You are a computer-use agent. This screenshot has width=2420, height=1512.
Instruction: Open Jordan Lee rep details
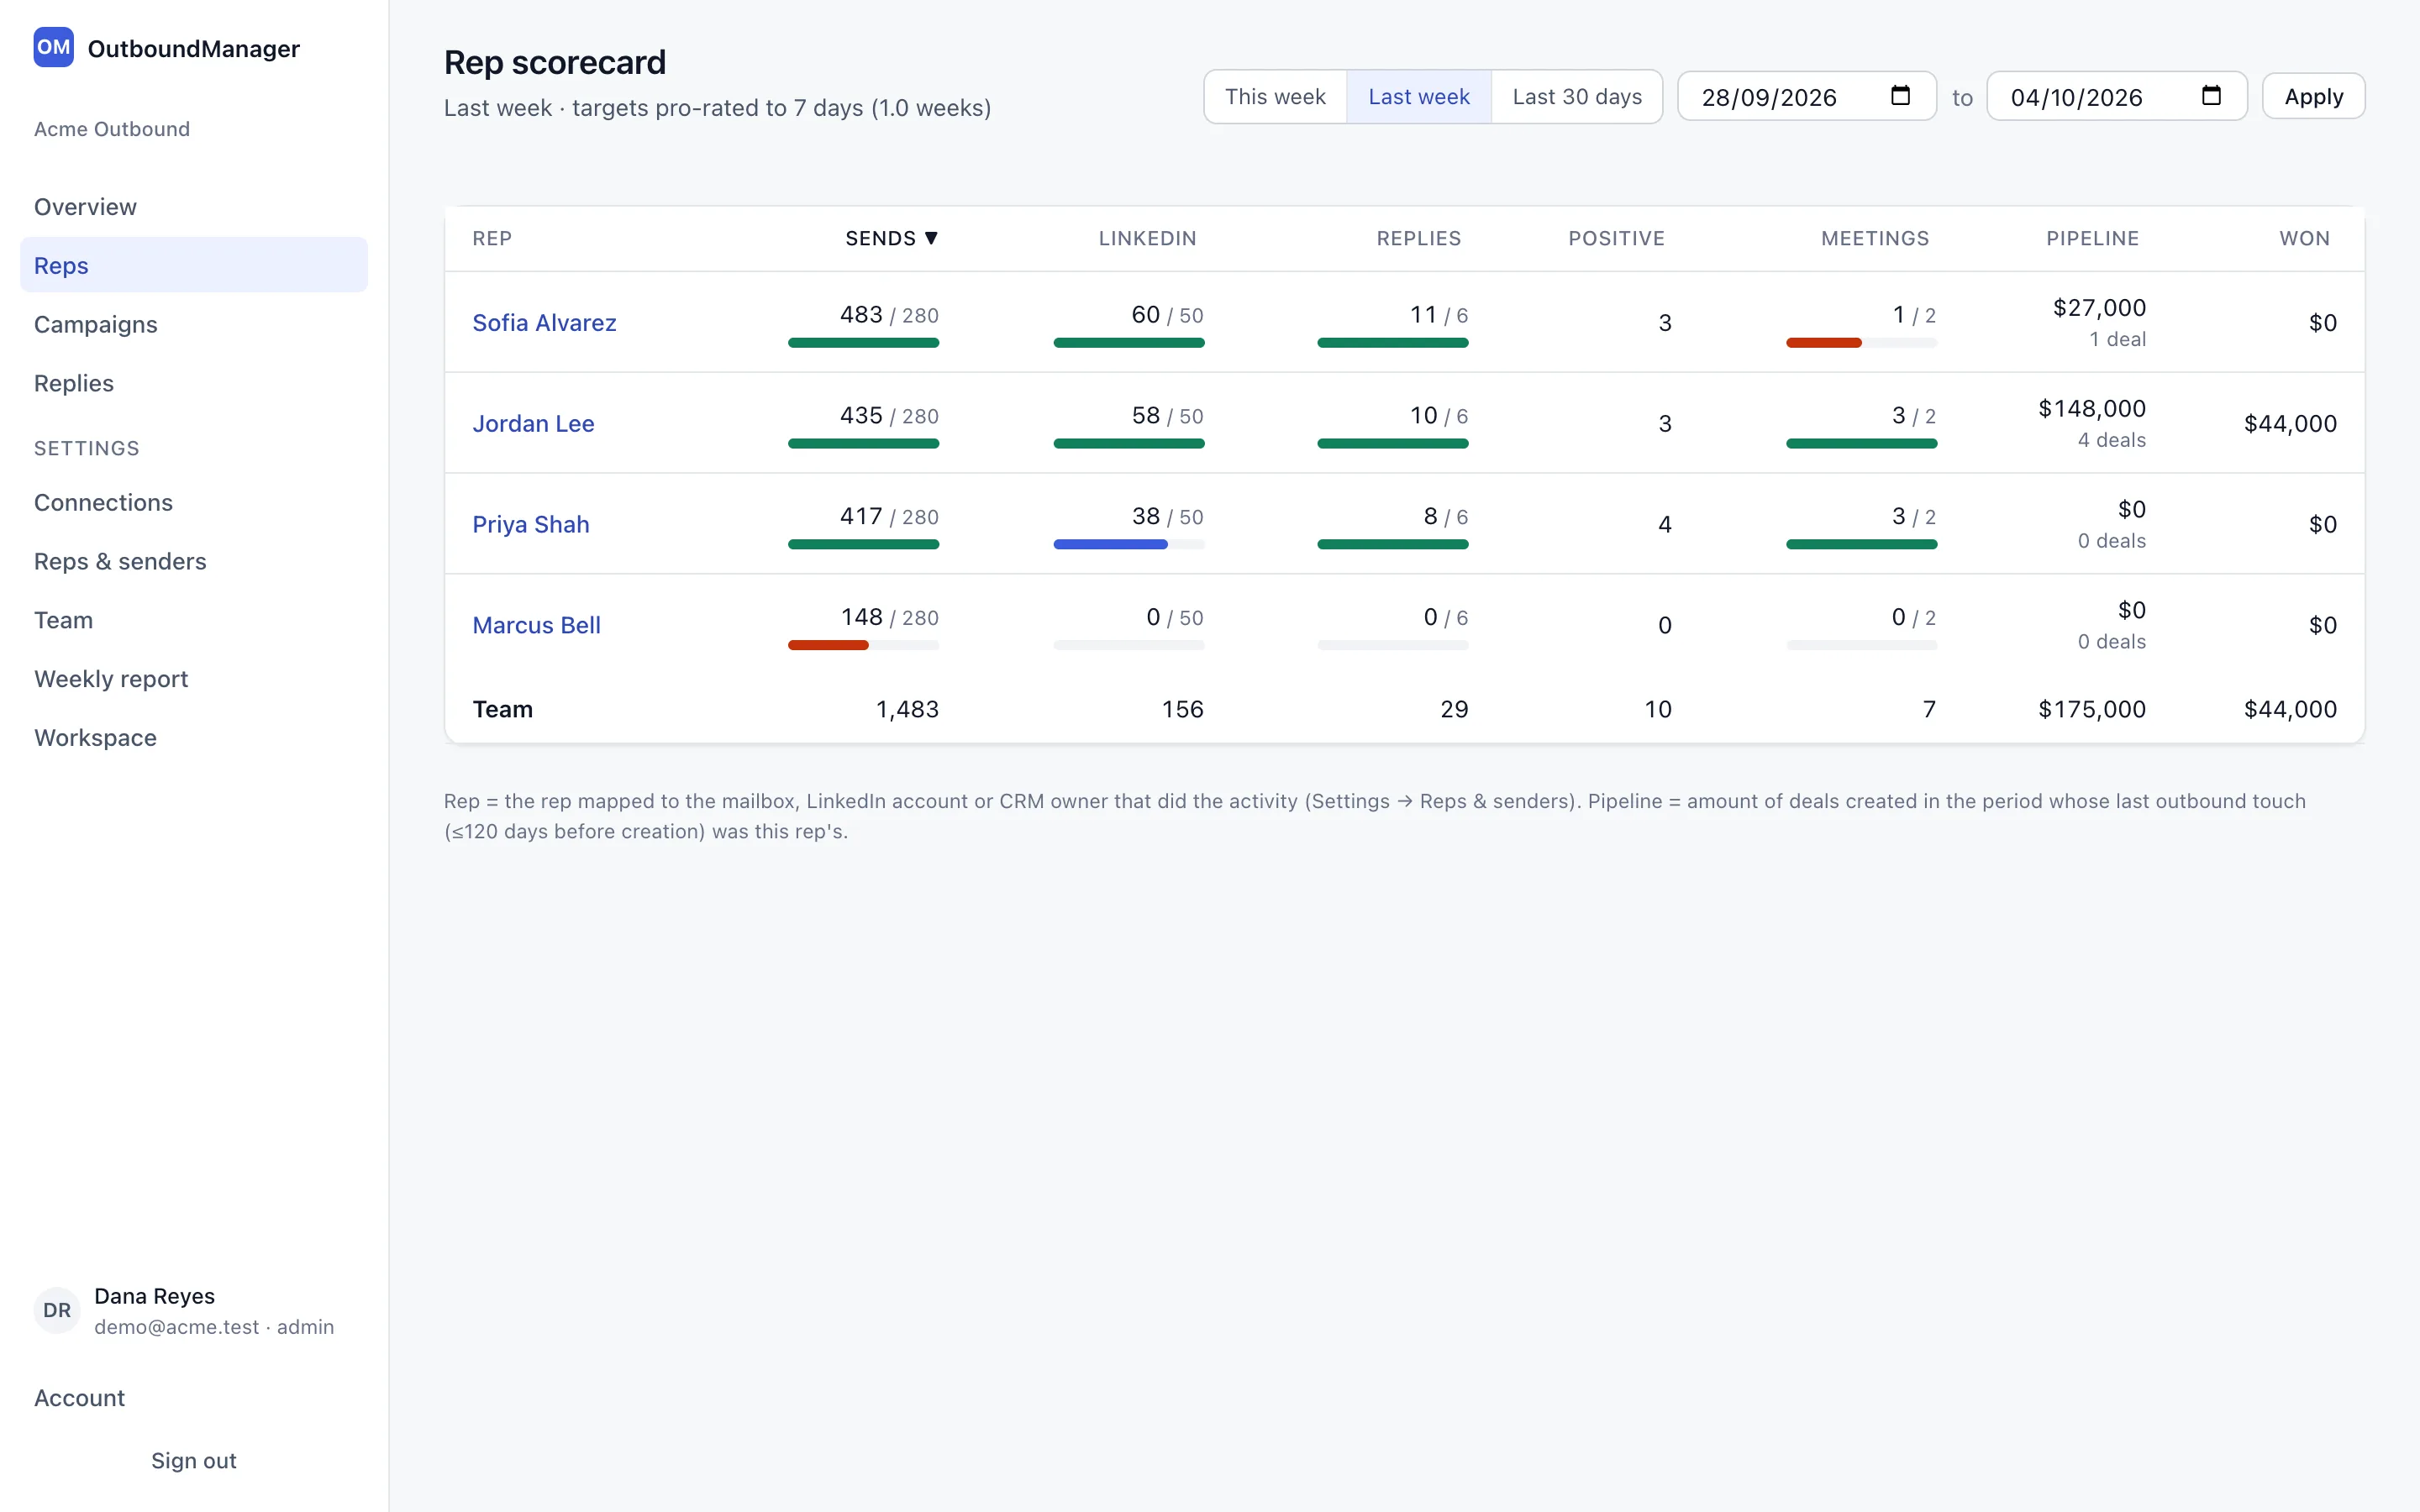tap(533, 424)
